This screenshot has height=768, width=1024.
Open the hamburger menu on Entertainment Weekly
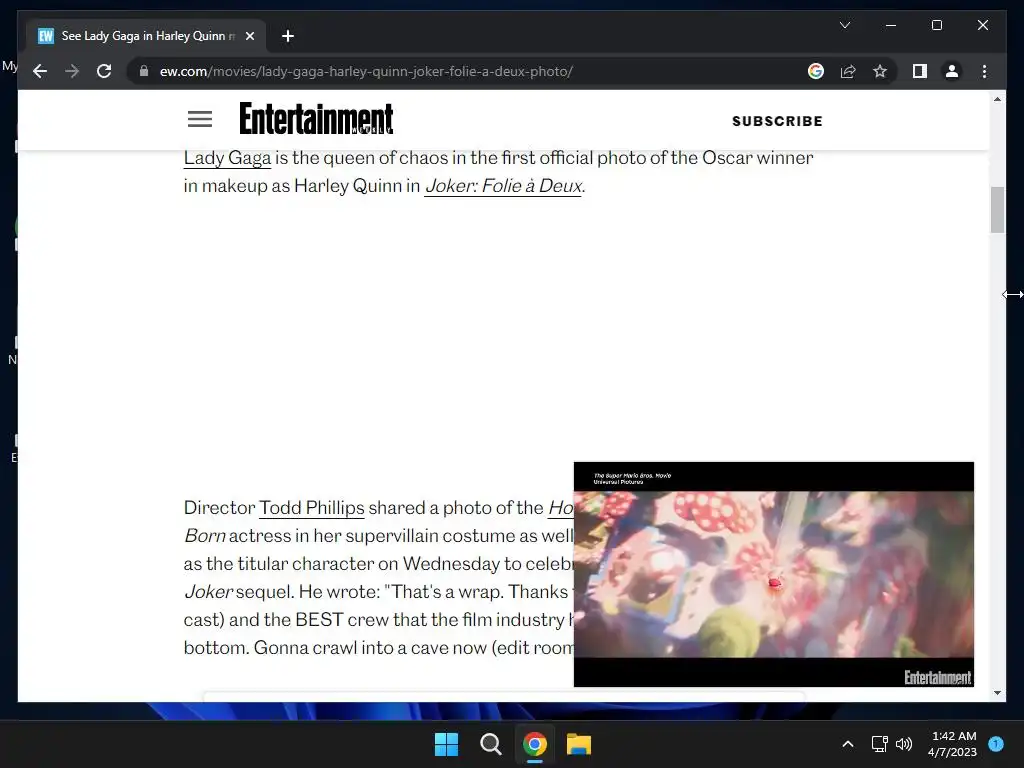pyautogui.click(x=200, y=120)
